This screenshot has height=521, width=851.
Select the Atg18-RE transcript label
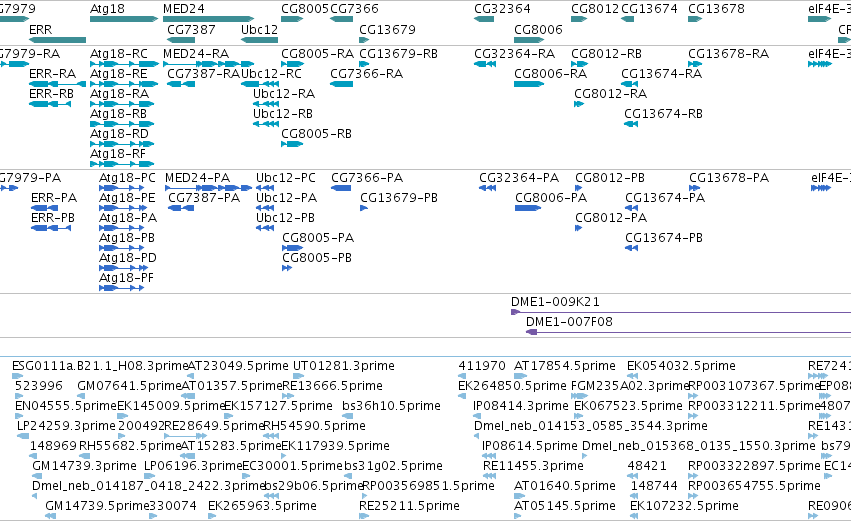pyautogui.click(x=118, y=74)
